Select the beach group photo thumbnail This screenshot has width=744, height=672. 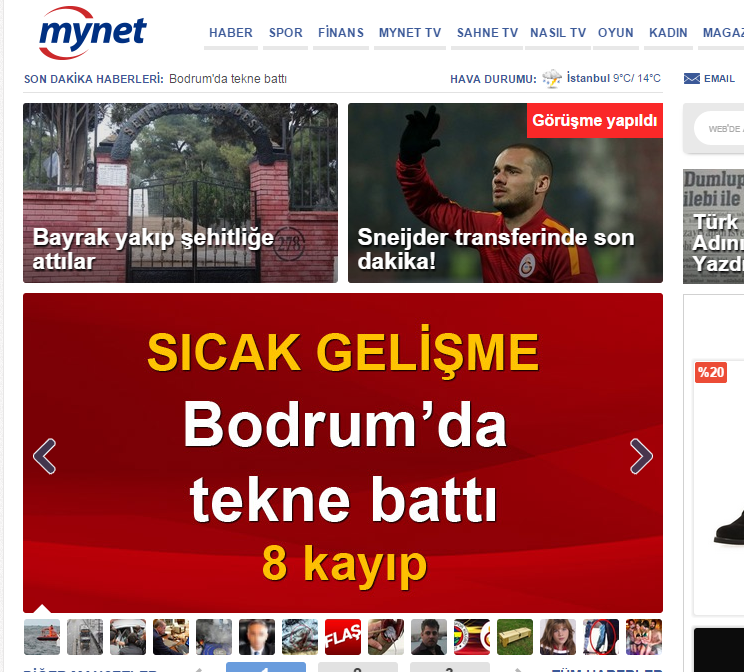(644, 637)
